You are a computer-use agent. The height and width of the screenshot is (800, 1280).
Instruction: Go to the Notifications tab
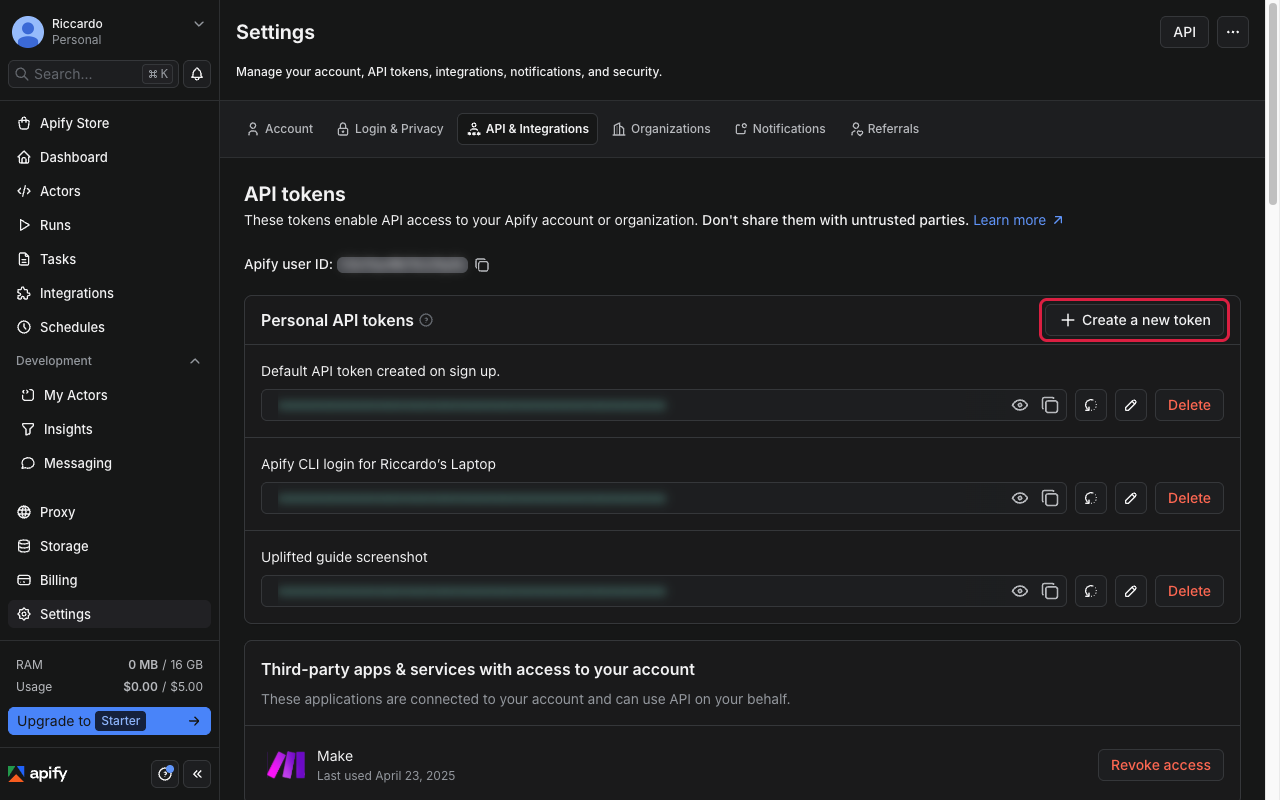[x=780, y=129]
